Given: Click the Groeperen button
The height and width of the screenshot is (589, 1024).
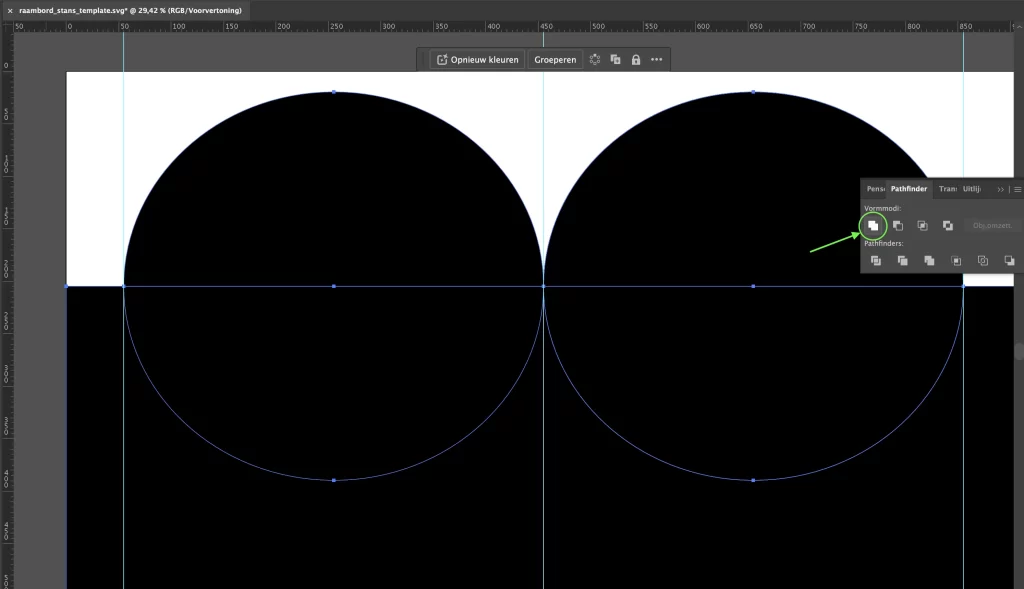Looking at the screenshot, I should (555, 60).
